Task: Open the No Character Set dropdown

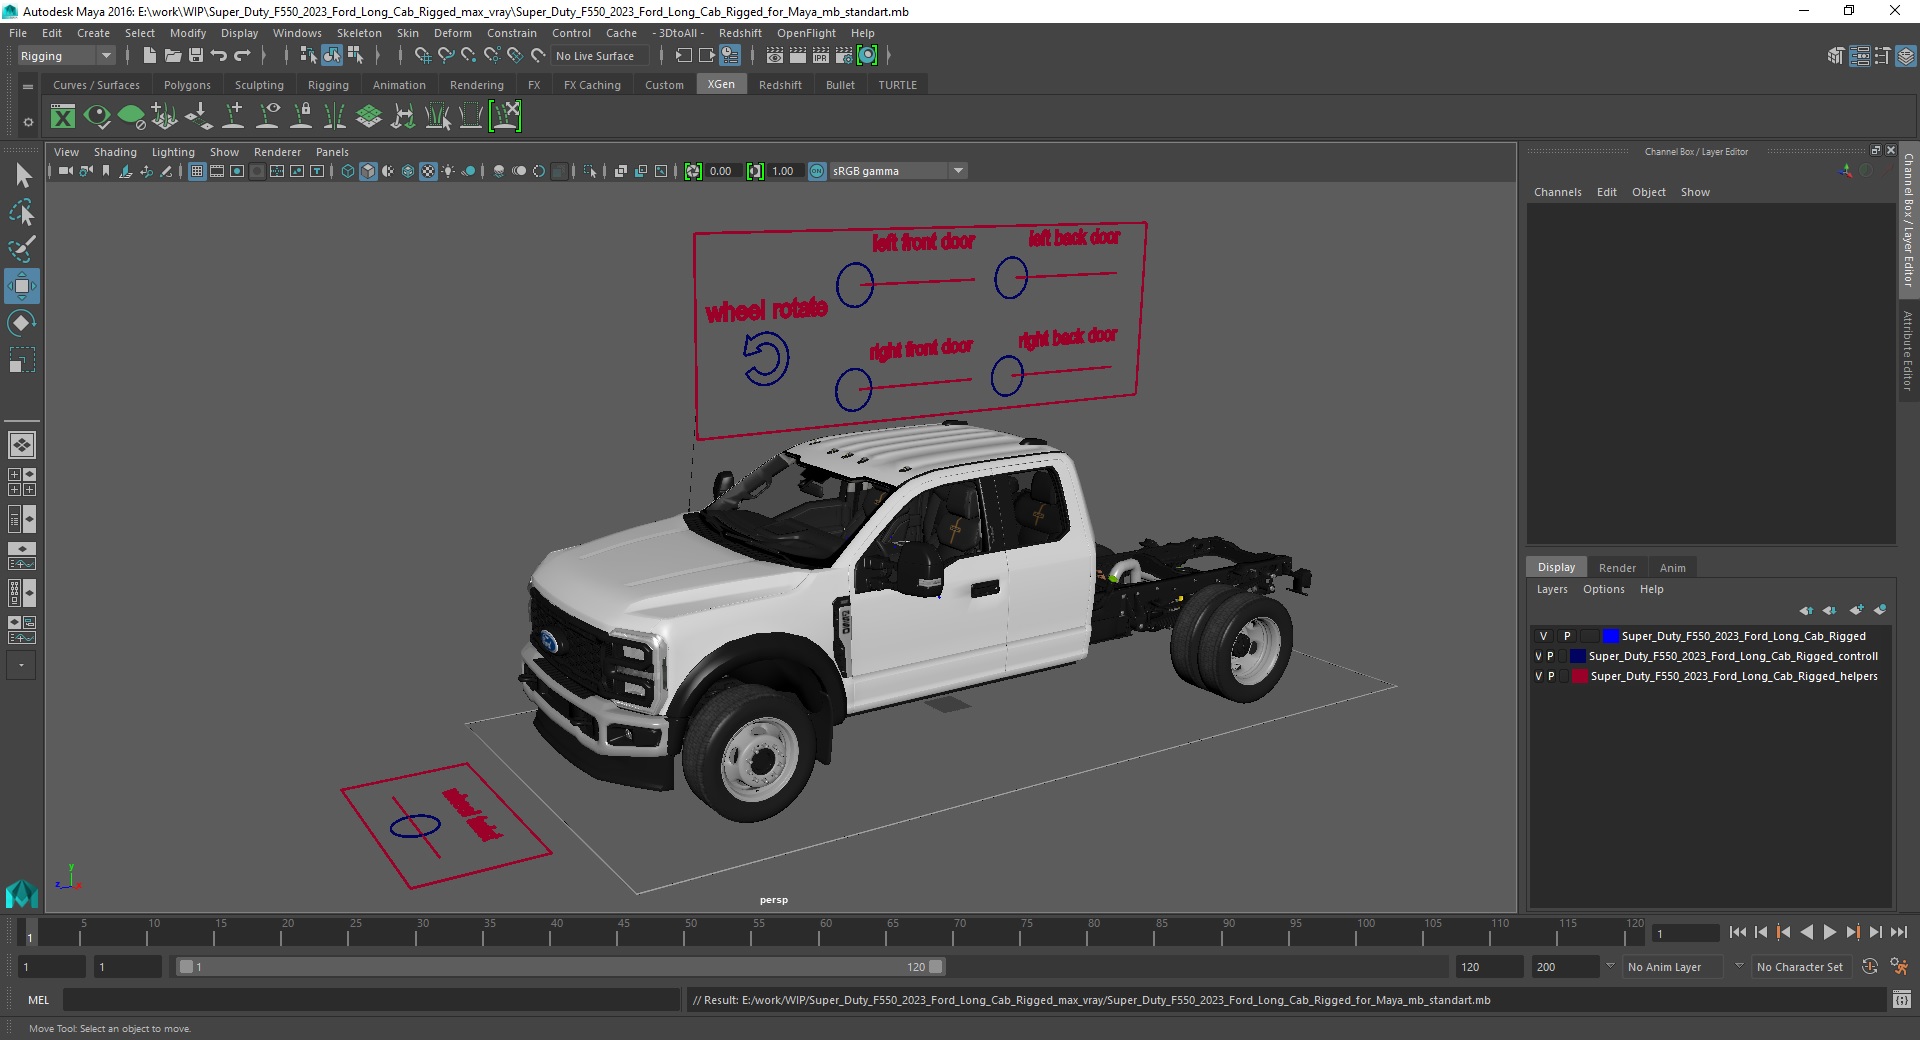Action: click(x=1803, y=967)
